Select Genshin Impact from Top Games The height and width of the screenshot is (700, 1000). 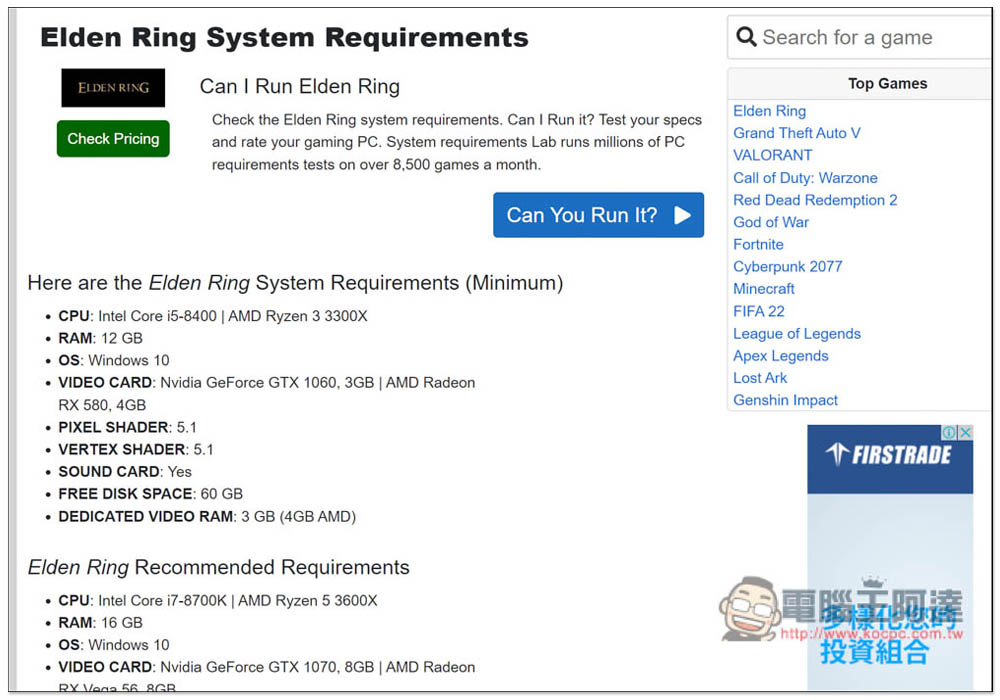(x=785, y=400)
